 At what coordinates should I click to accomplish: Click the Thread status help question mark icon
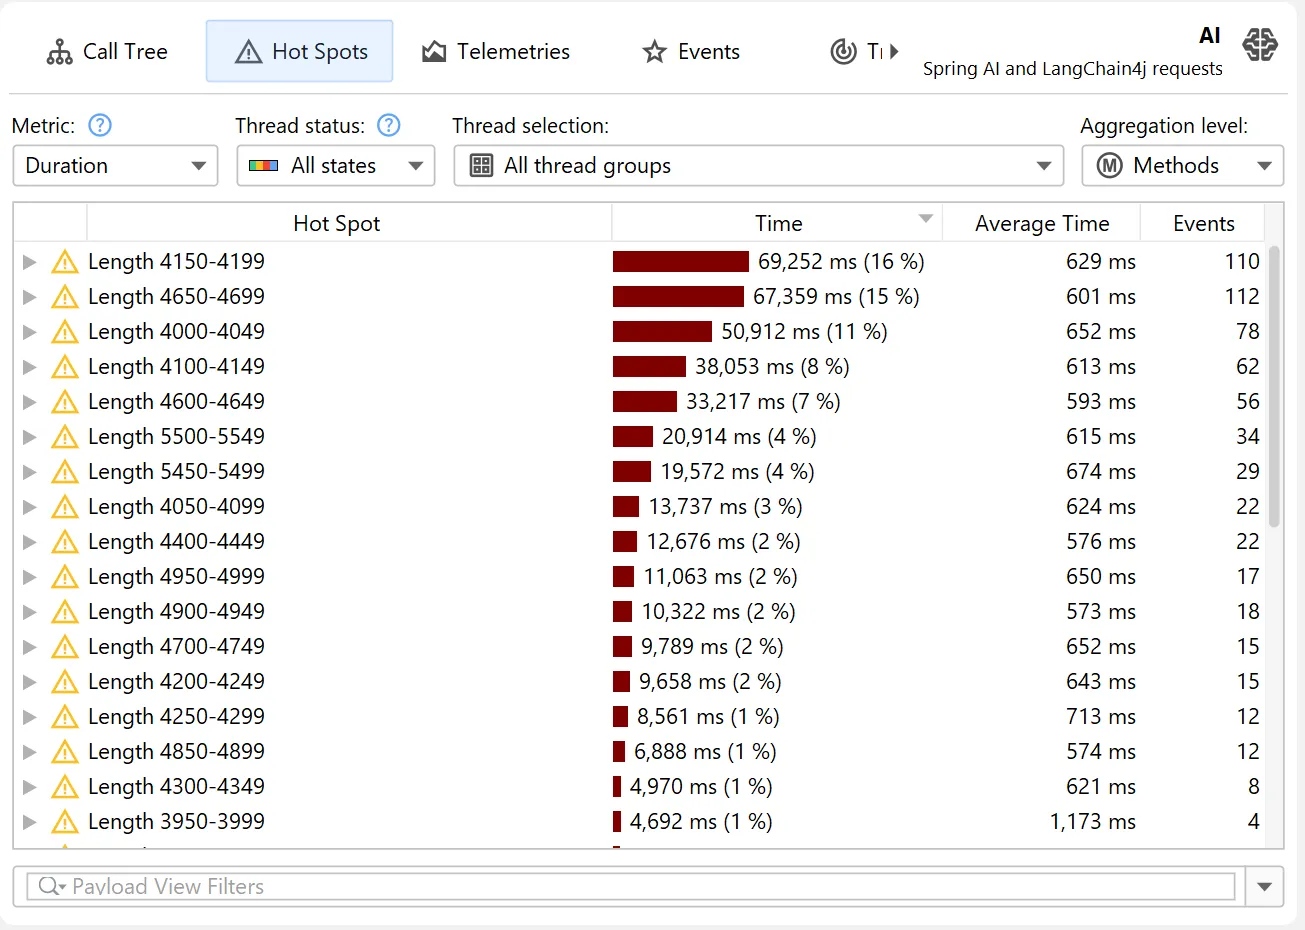click(389, 125)
